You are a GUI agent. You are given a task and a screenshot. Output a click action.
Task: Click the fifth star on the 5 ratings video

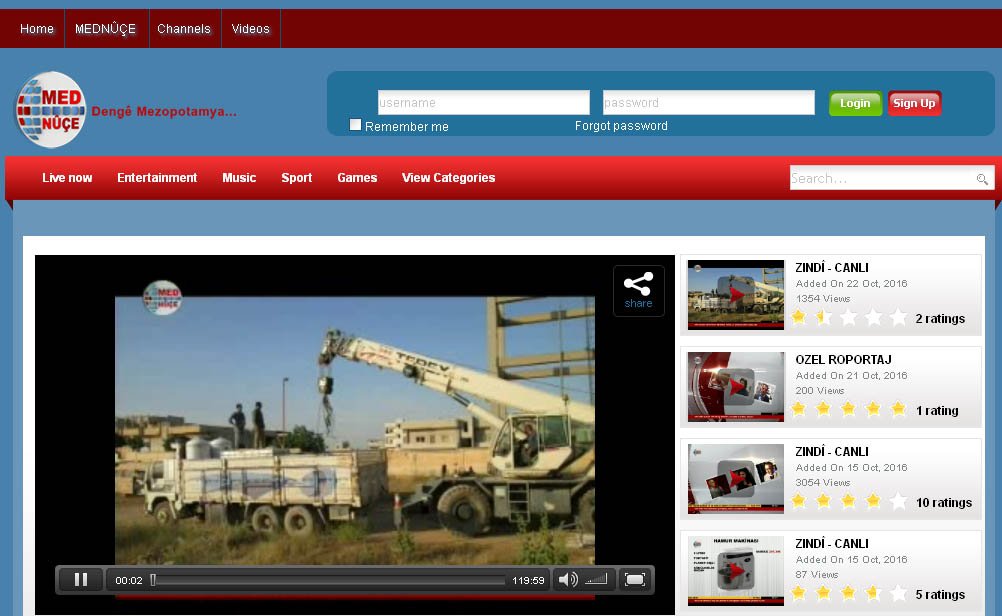click(898, 593)
